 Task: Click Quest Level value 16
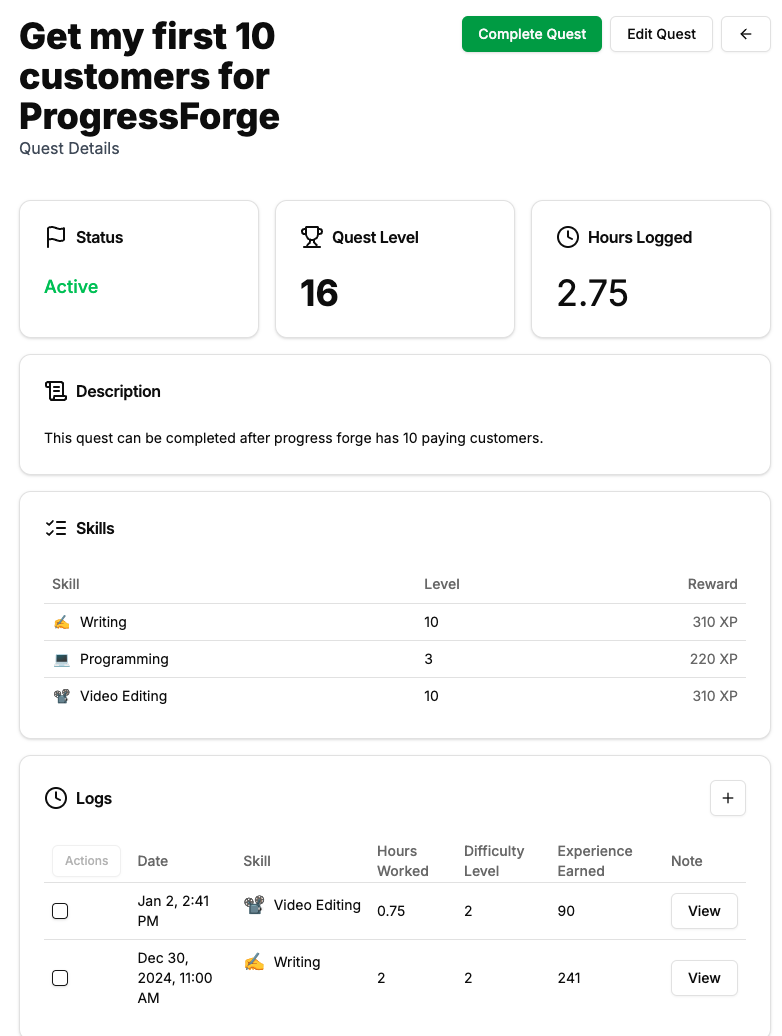(319, 293)
